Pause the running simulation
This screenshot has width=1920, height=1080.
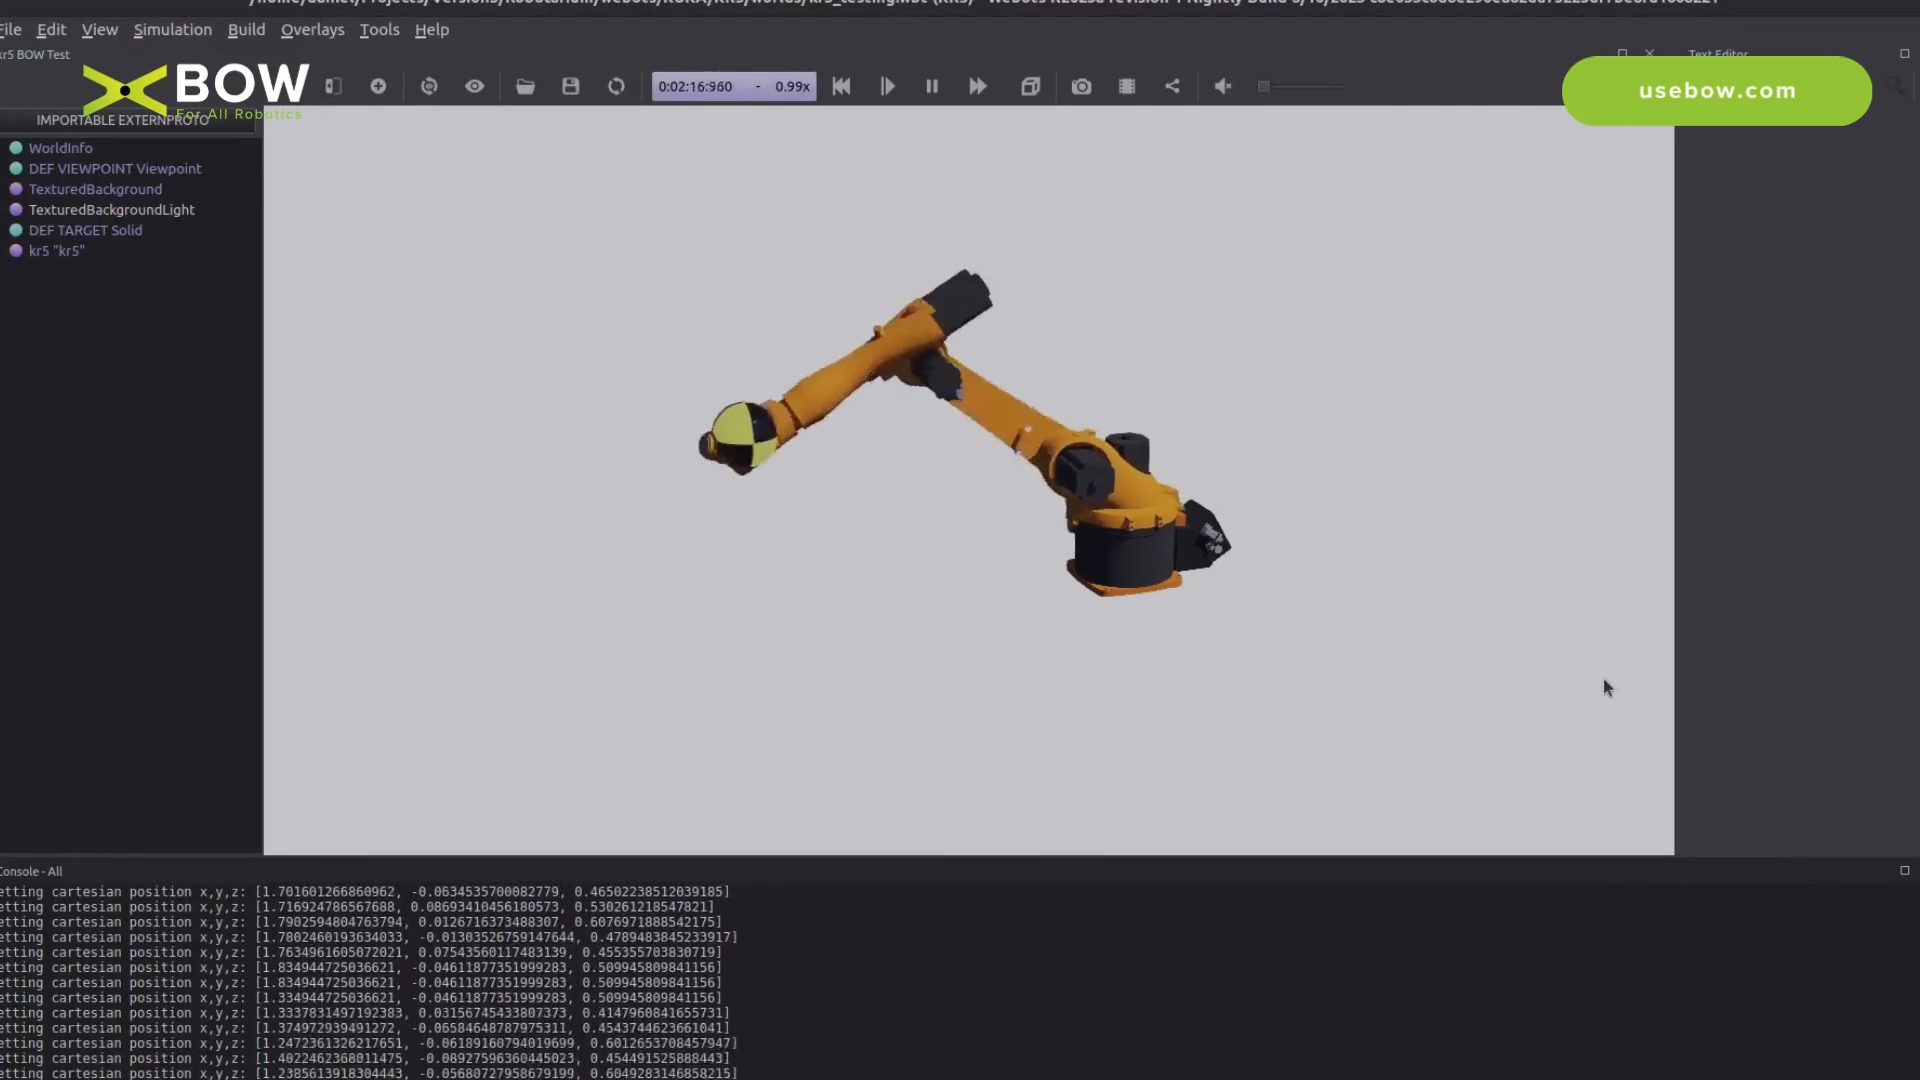(932, 87)
